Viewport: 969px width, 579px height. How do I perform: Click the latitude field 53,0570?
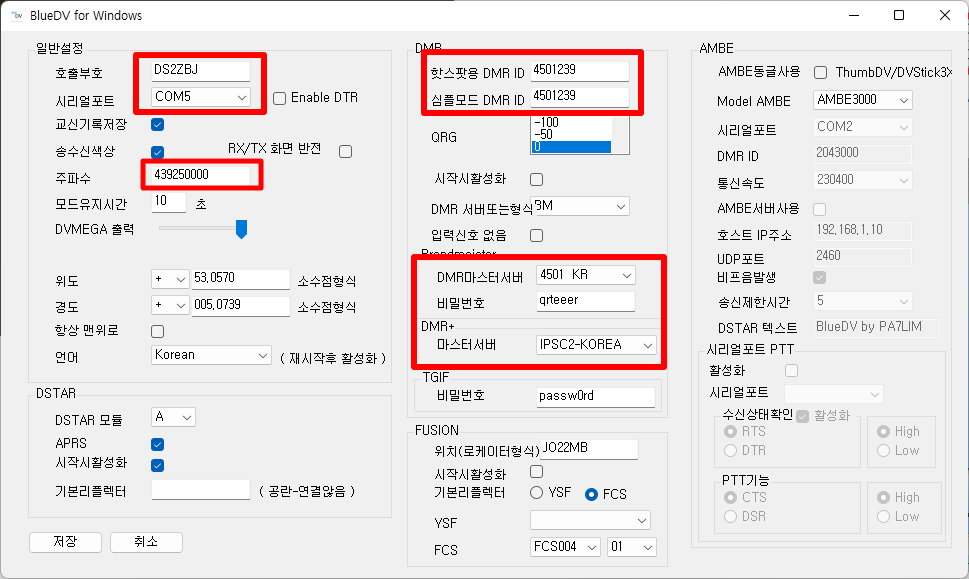(x=240, y=279)
